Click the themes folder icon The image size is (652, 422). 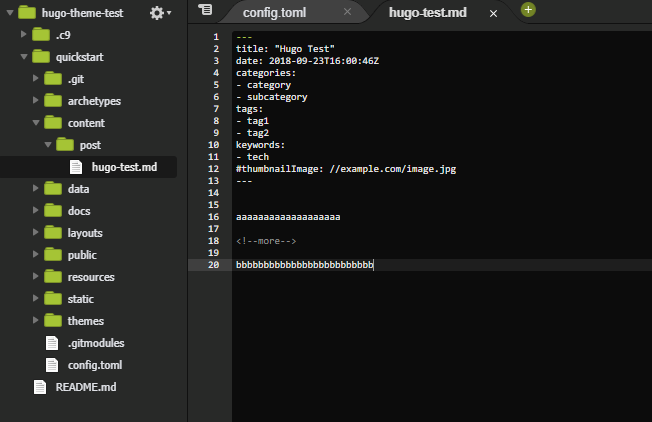(x=53, y=321)
